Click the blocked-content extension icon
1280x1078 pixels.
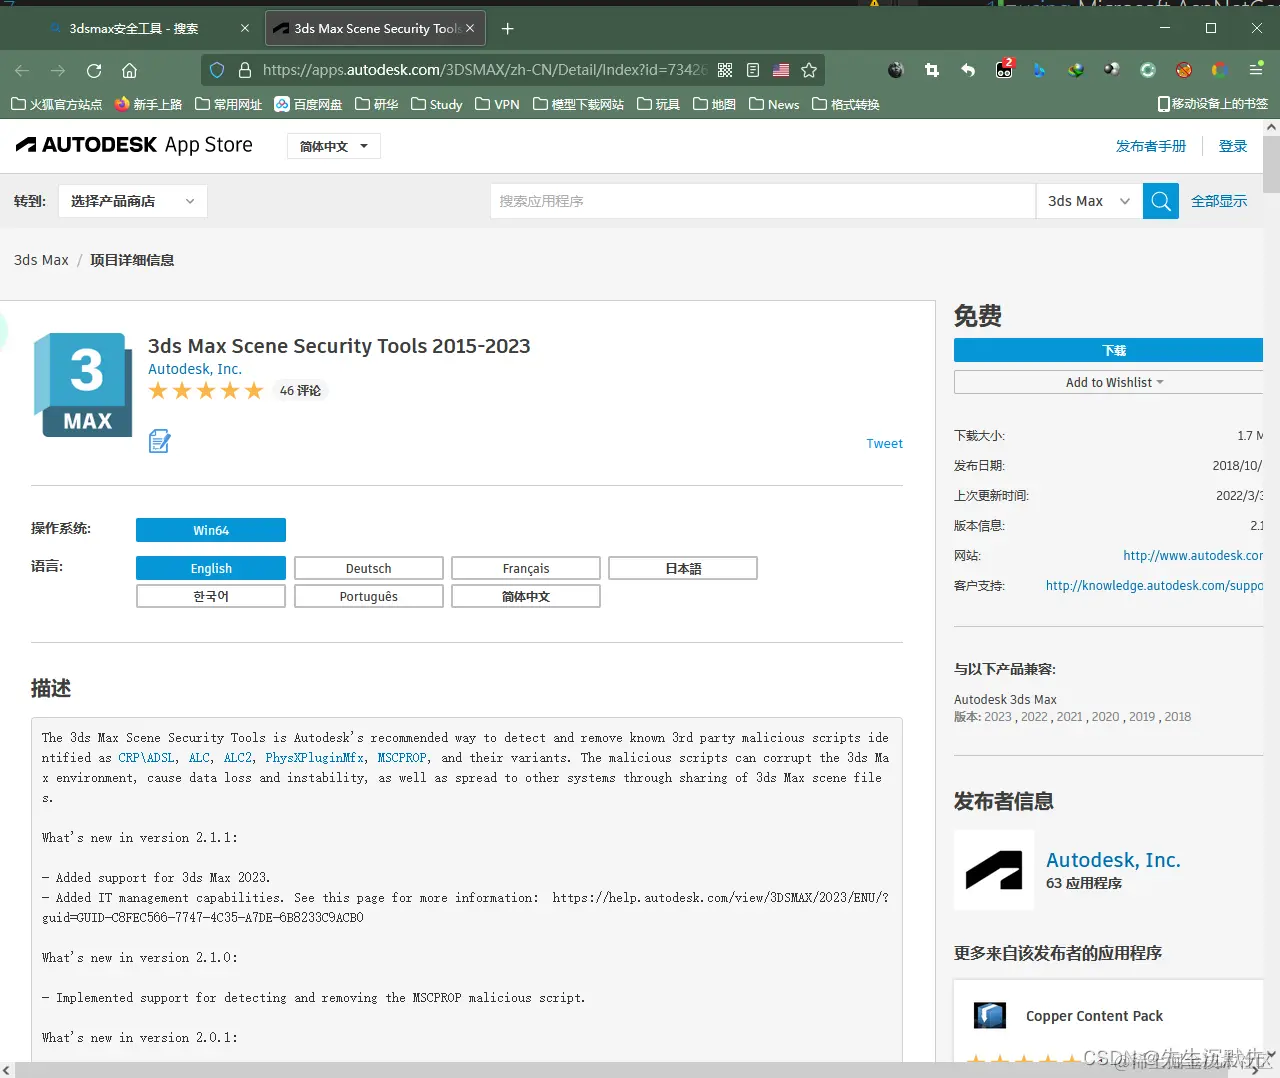[1184, 70]
